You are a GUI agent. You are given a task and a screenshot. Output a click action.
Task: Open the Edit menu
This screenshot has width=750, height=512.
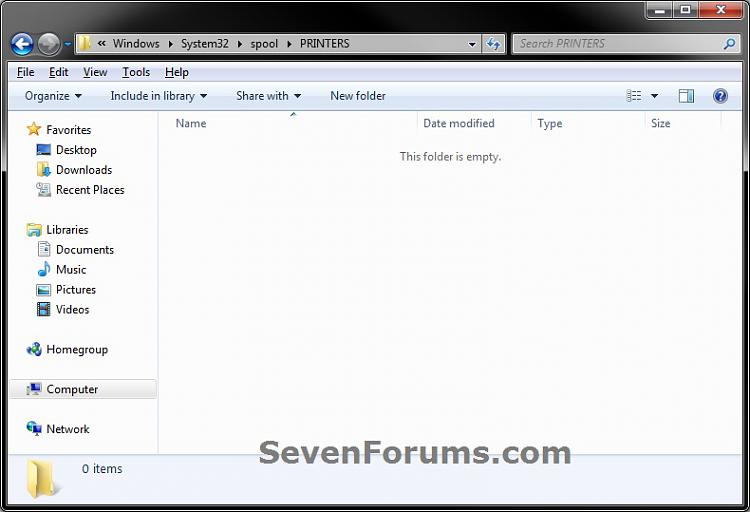[x=58, y=72]
